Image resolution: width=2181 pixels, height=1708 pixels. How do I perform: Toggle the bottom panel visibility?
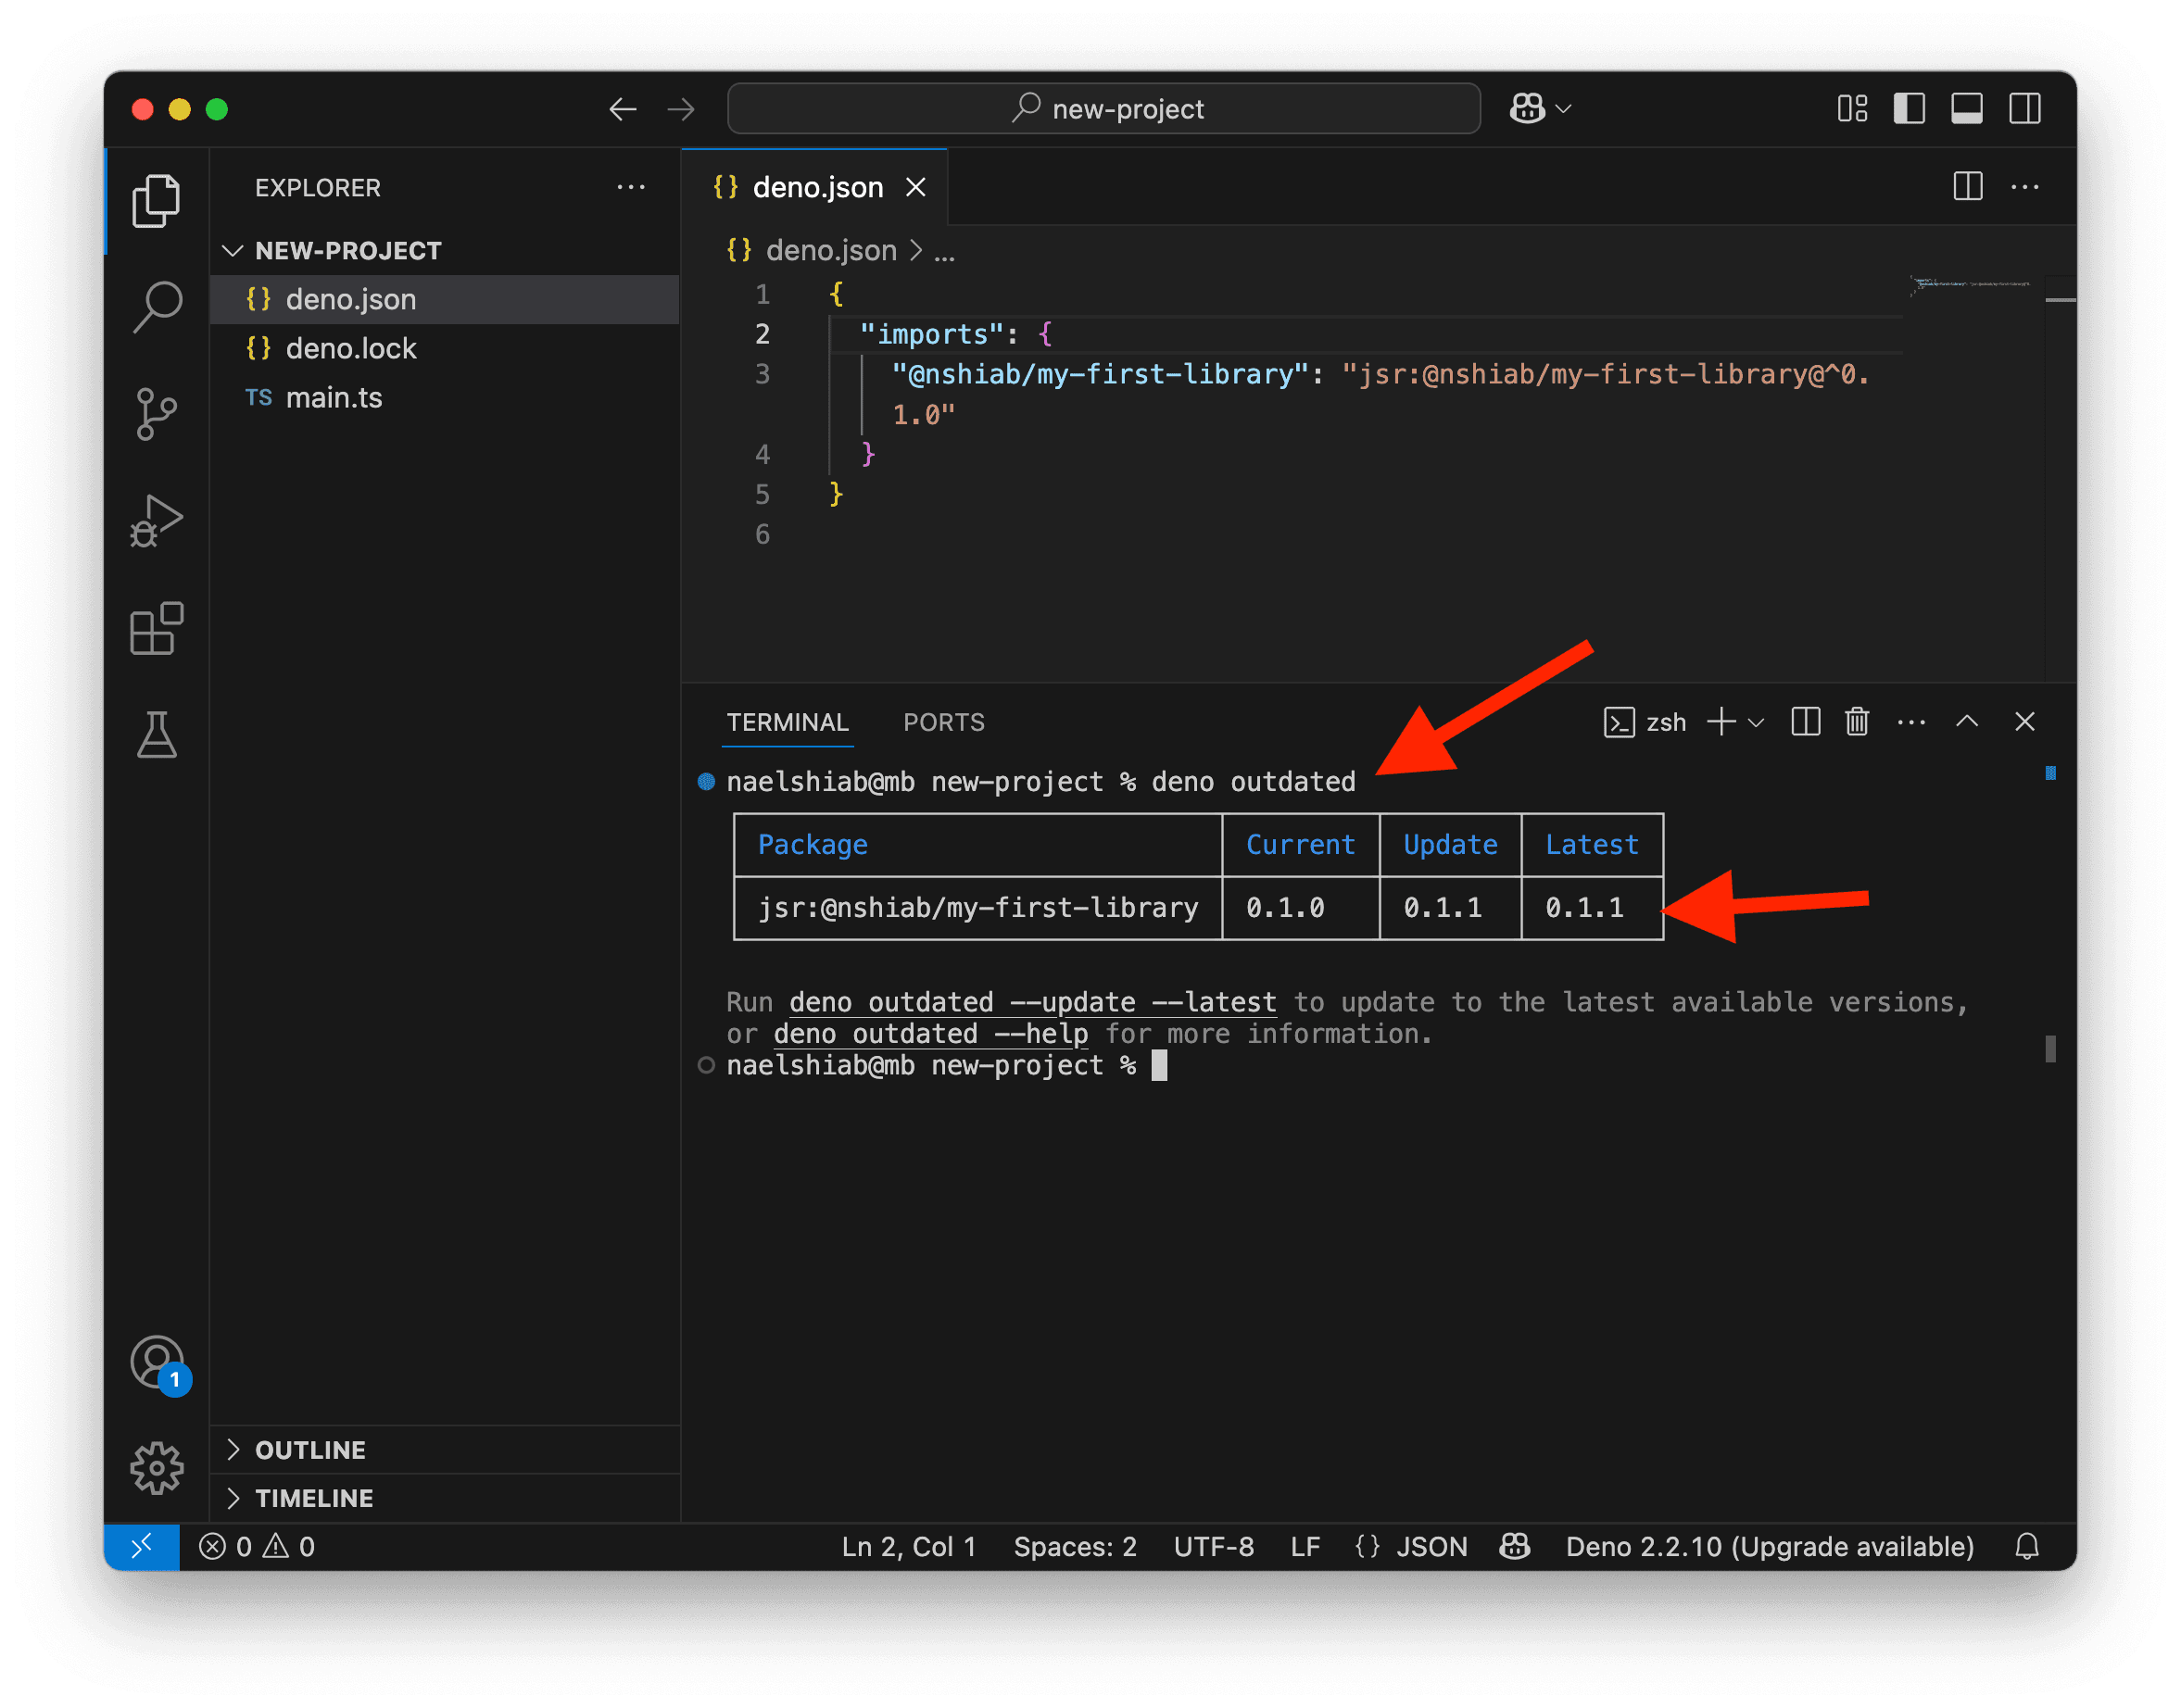(1967, 108)
